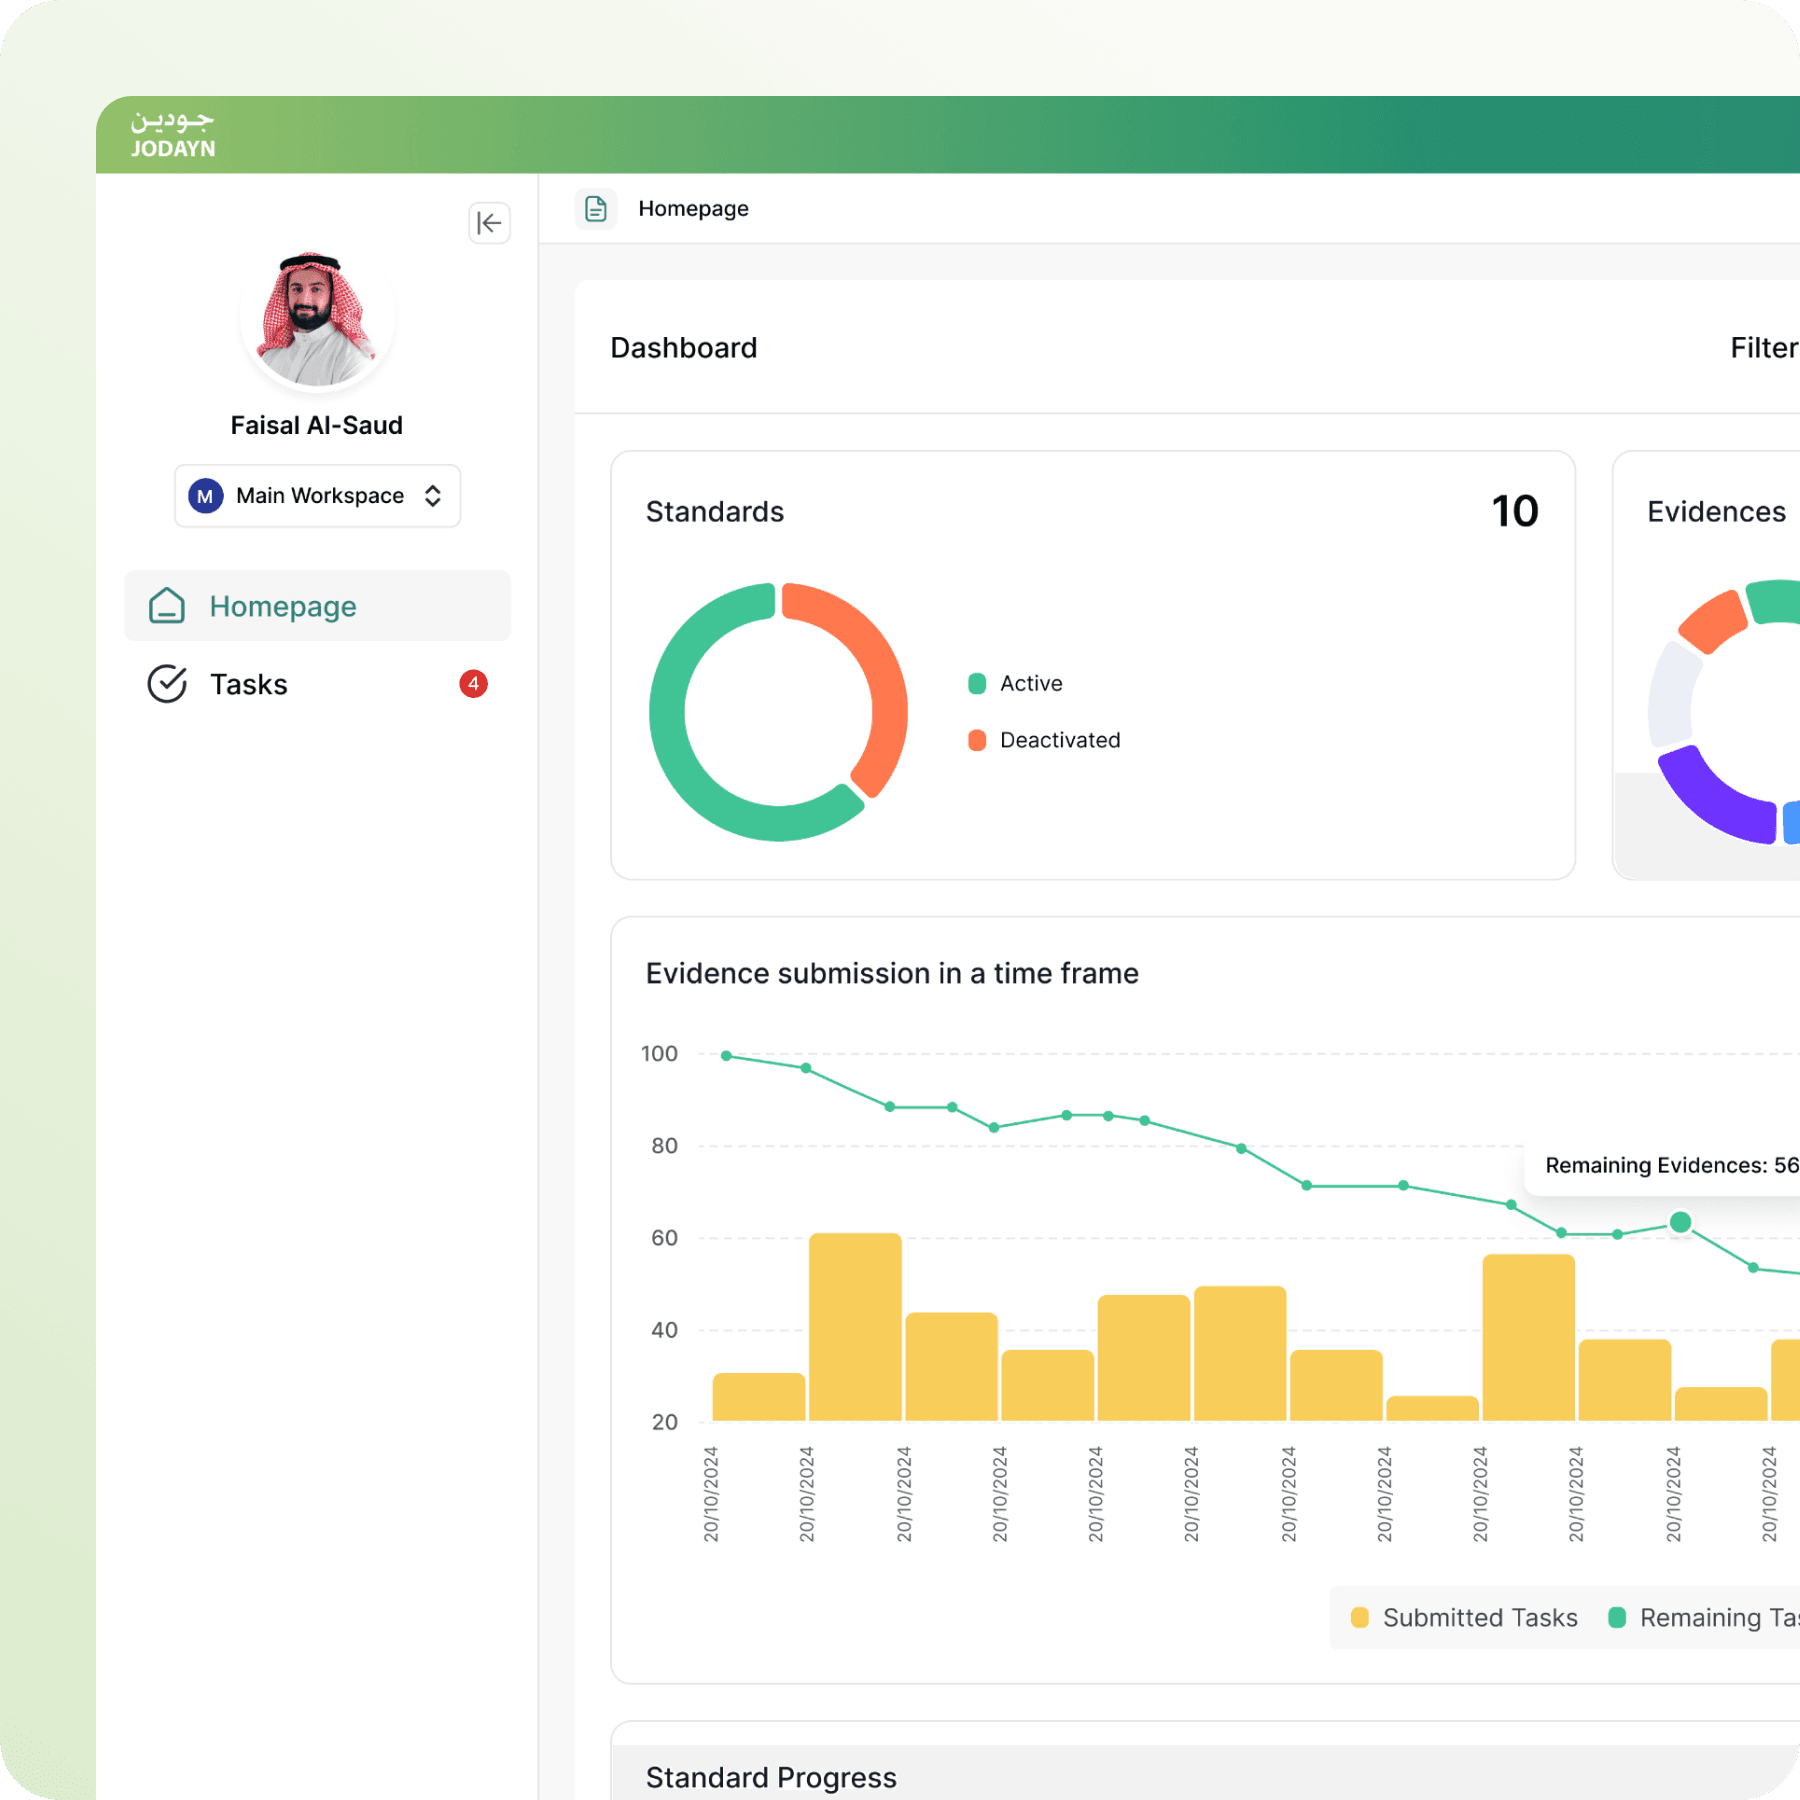Open the workspace switcher chevron
This screenshot has width=1800, height=1800.
[x=432, y=495]
